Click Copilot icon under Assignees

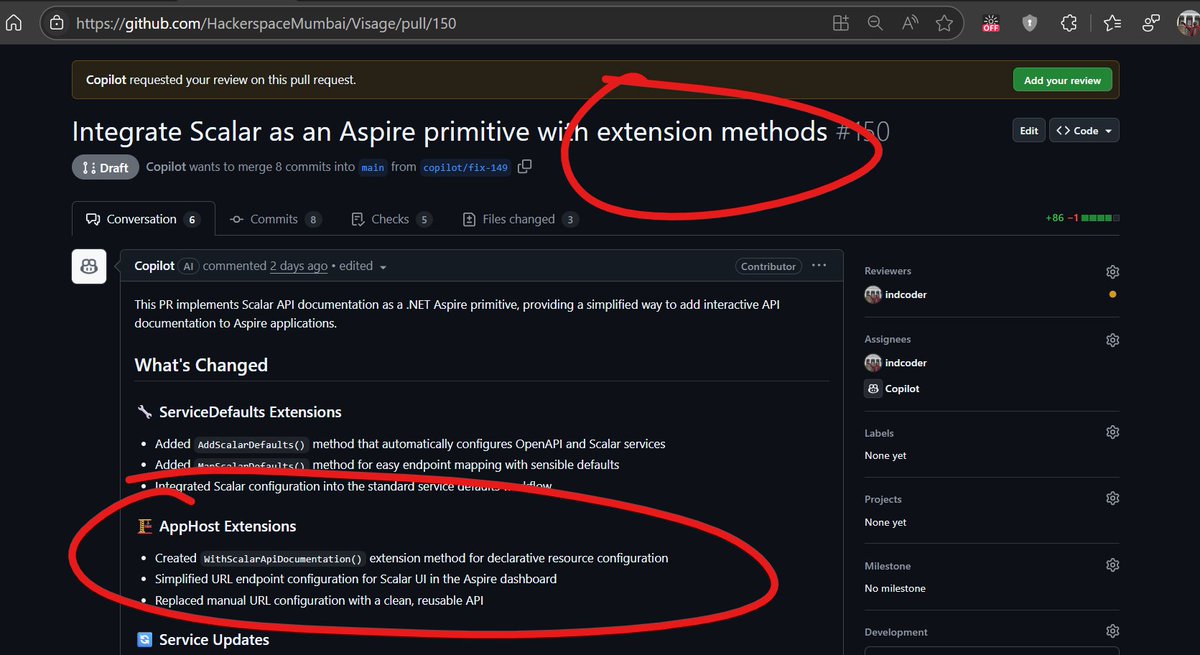click(x=872, y=388)
